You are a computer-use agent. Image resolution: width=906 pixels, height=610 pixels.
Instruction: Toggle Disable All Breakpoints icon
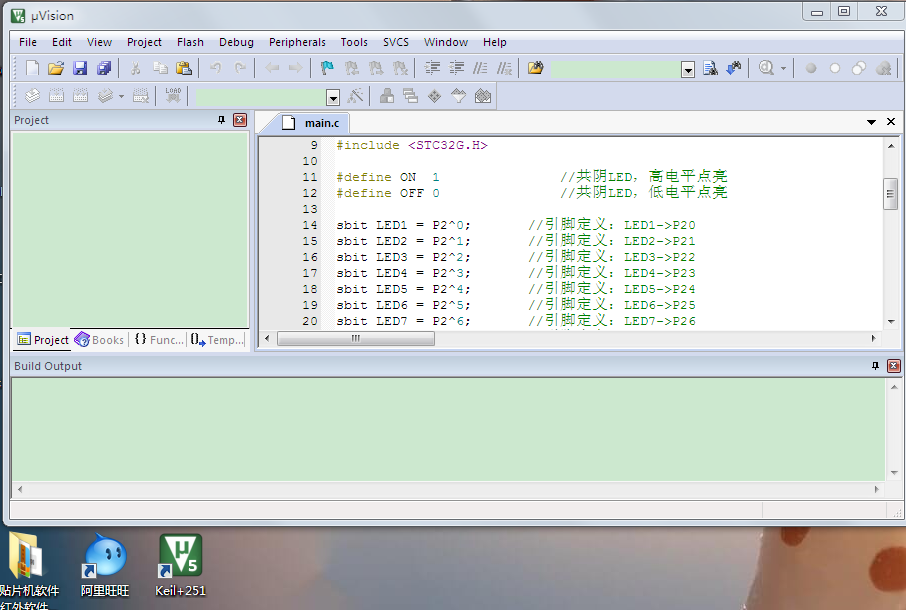click(859, 68)
